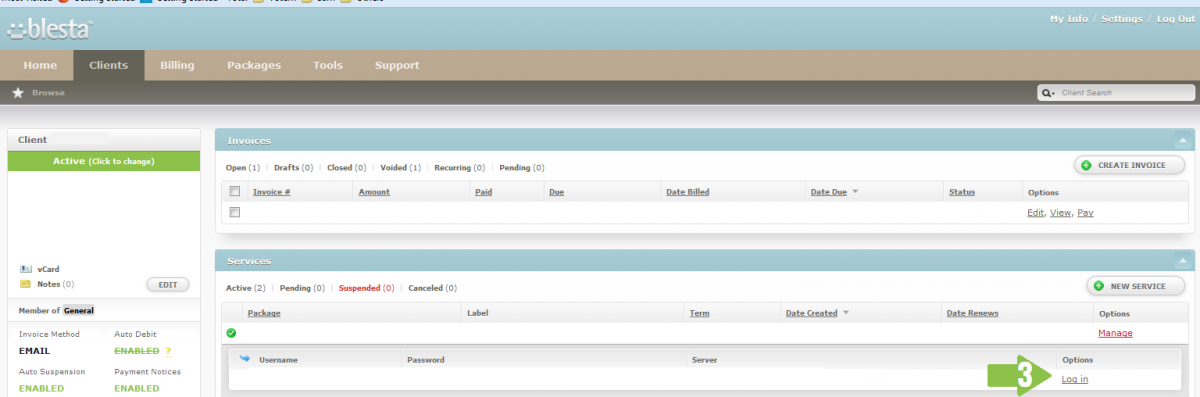Collapse the Invoices panel arrow
Screen dimensions: 1200x397
click(x=1182, y=140)
